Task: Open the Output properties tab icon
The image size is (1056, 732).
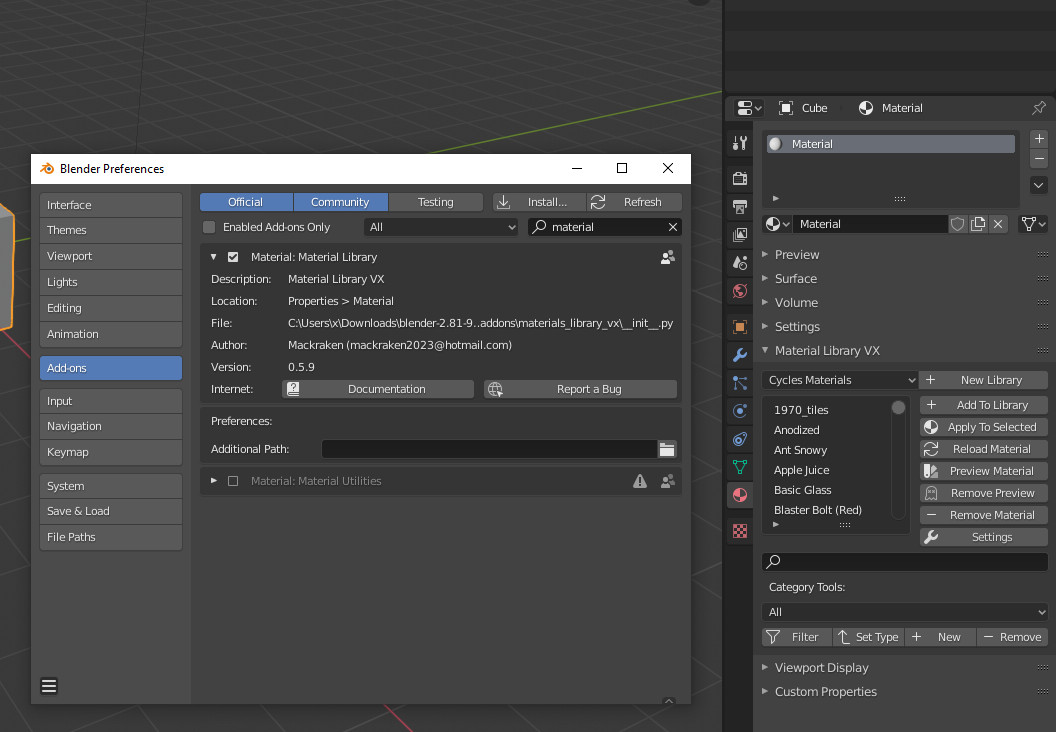Action: (740, 207)
